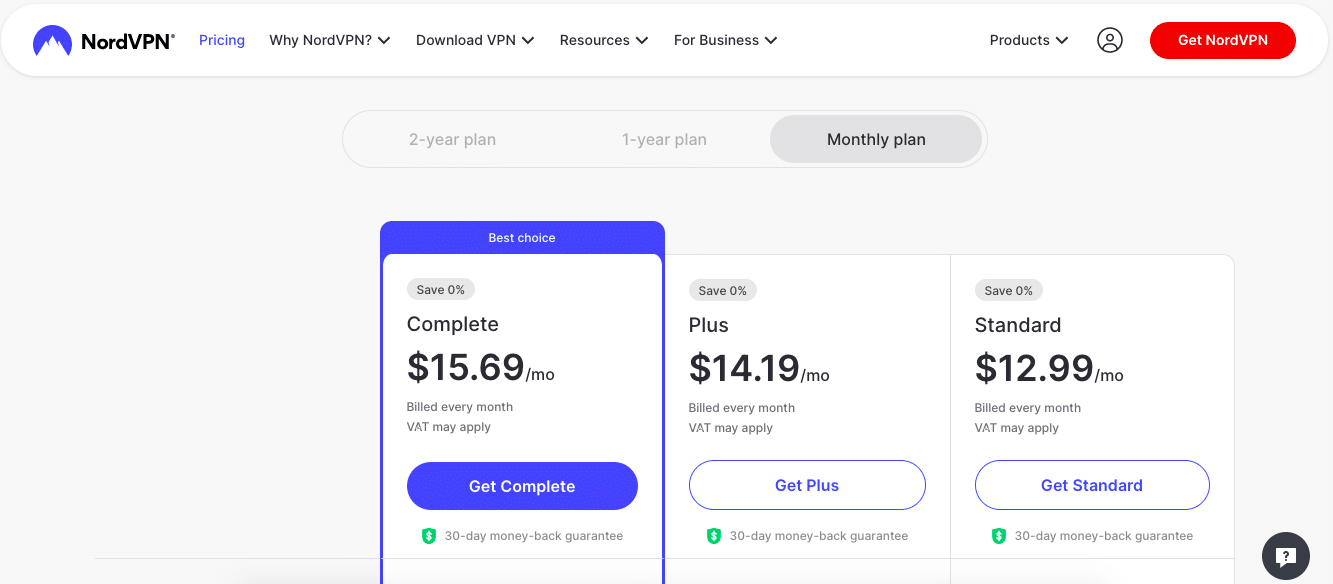Open the account profile icon
Viewport: 1333px width, 584px height.
point(1110,40)
